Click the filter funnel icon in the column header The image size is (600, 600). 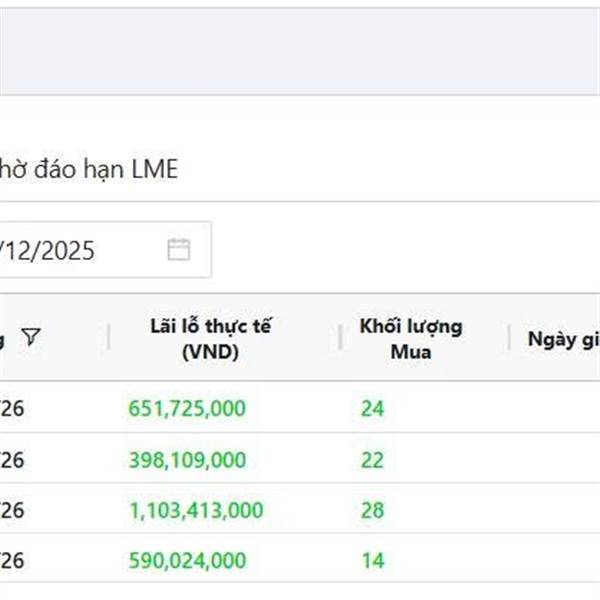(32, 337)
